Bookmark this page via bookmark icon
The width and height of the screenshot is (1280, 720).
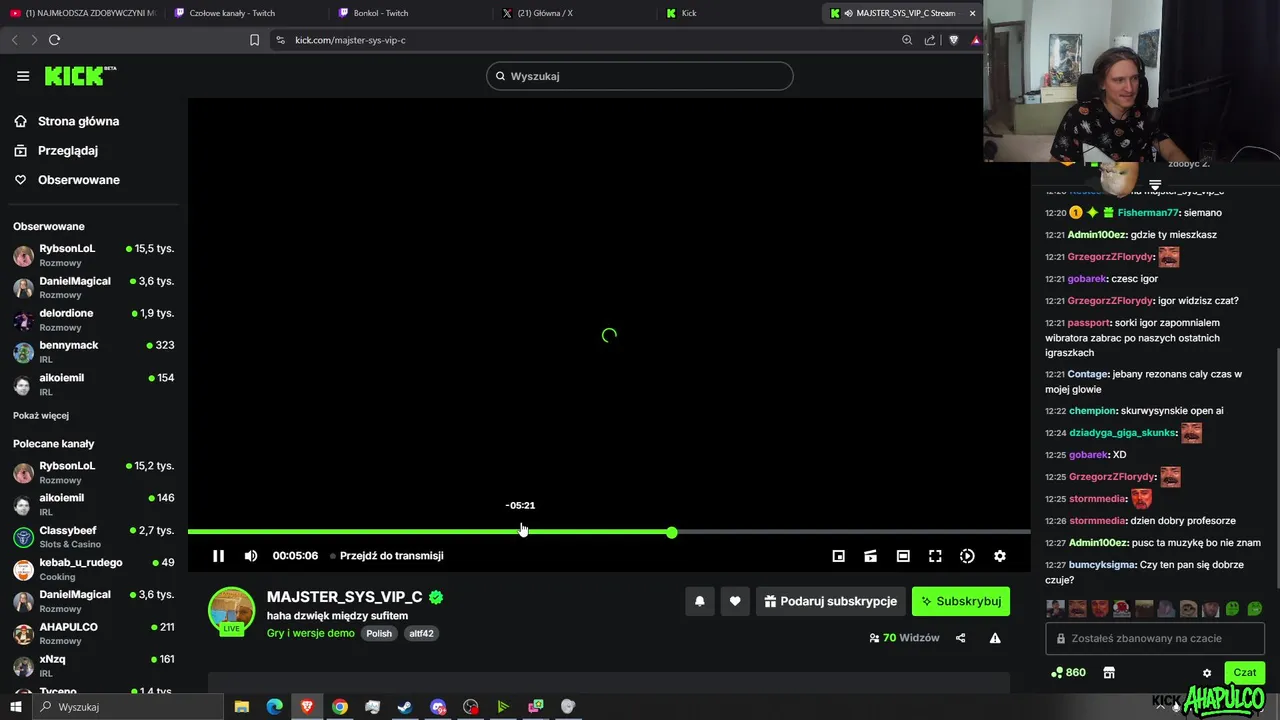pyautogui.click(x=254, y=40)
